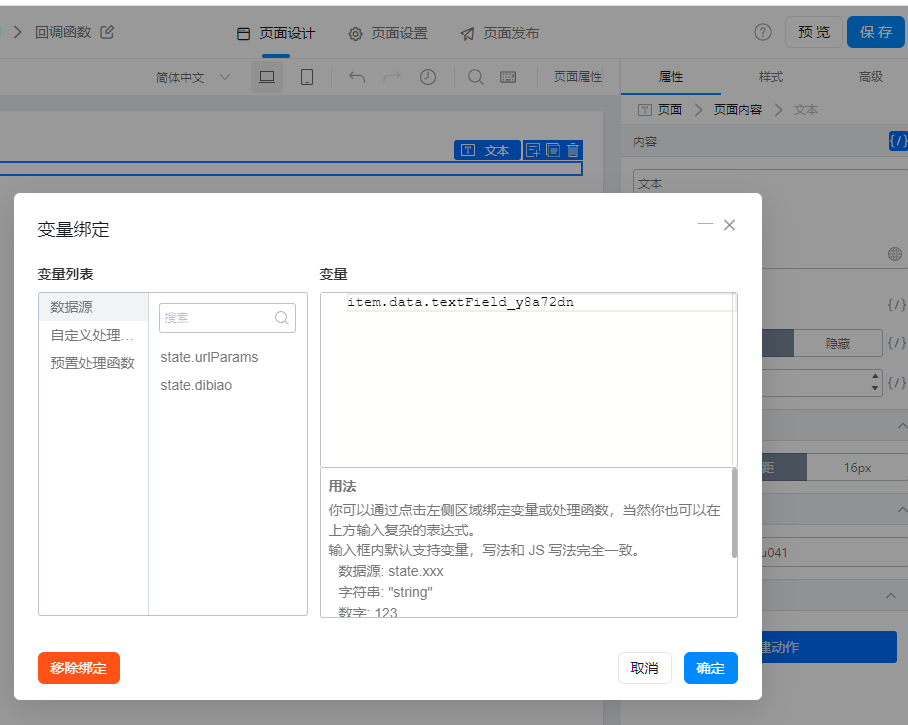Switch to the 属性 panel tab
This screenshot has height=725, width=908.
coord(671,76)
